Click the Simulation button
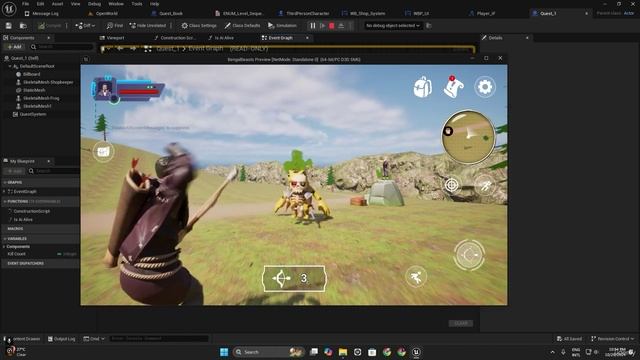This screenshot has width=640, height=360. (x=282, y=26)
